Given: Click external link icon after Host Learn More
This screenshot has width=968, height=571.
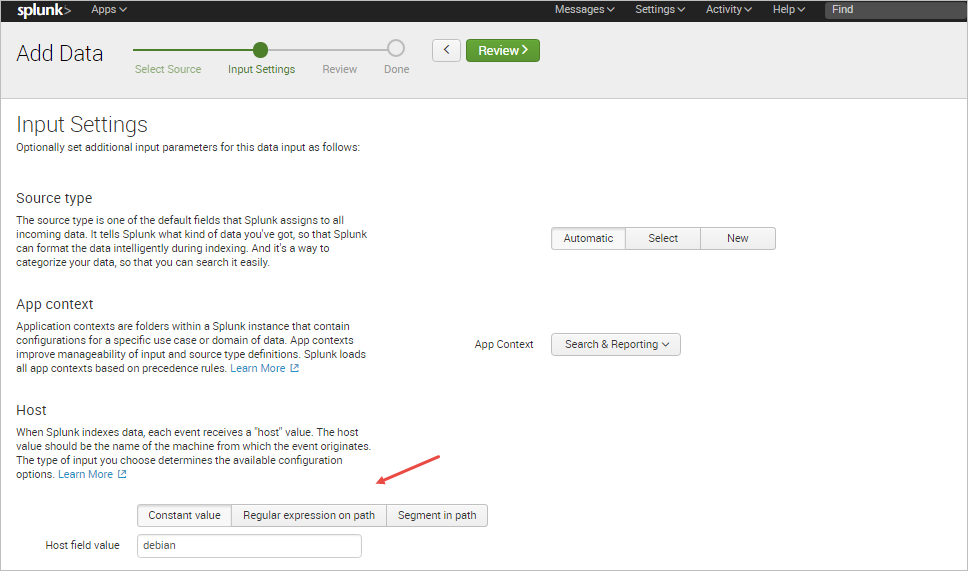Looking at the screenshot, I should pos(122,475).
